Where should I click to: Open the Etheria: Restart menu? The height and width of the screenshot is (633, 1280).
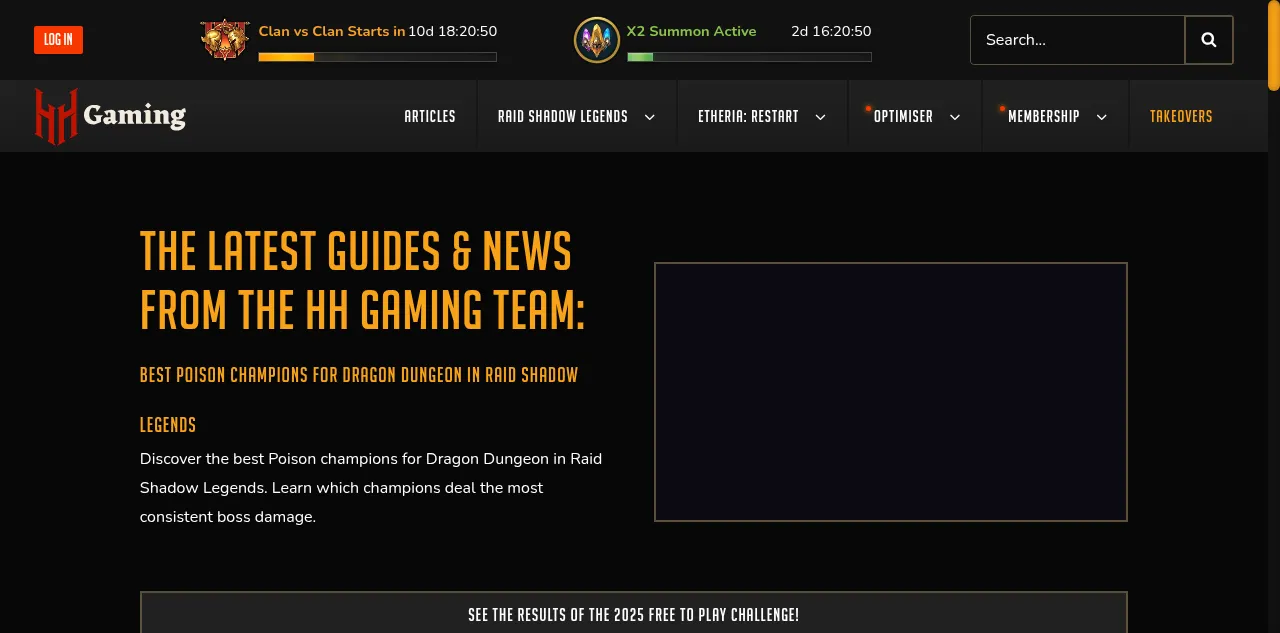[748, 116]
